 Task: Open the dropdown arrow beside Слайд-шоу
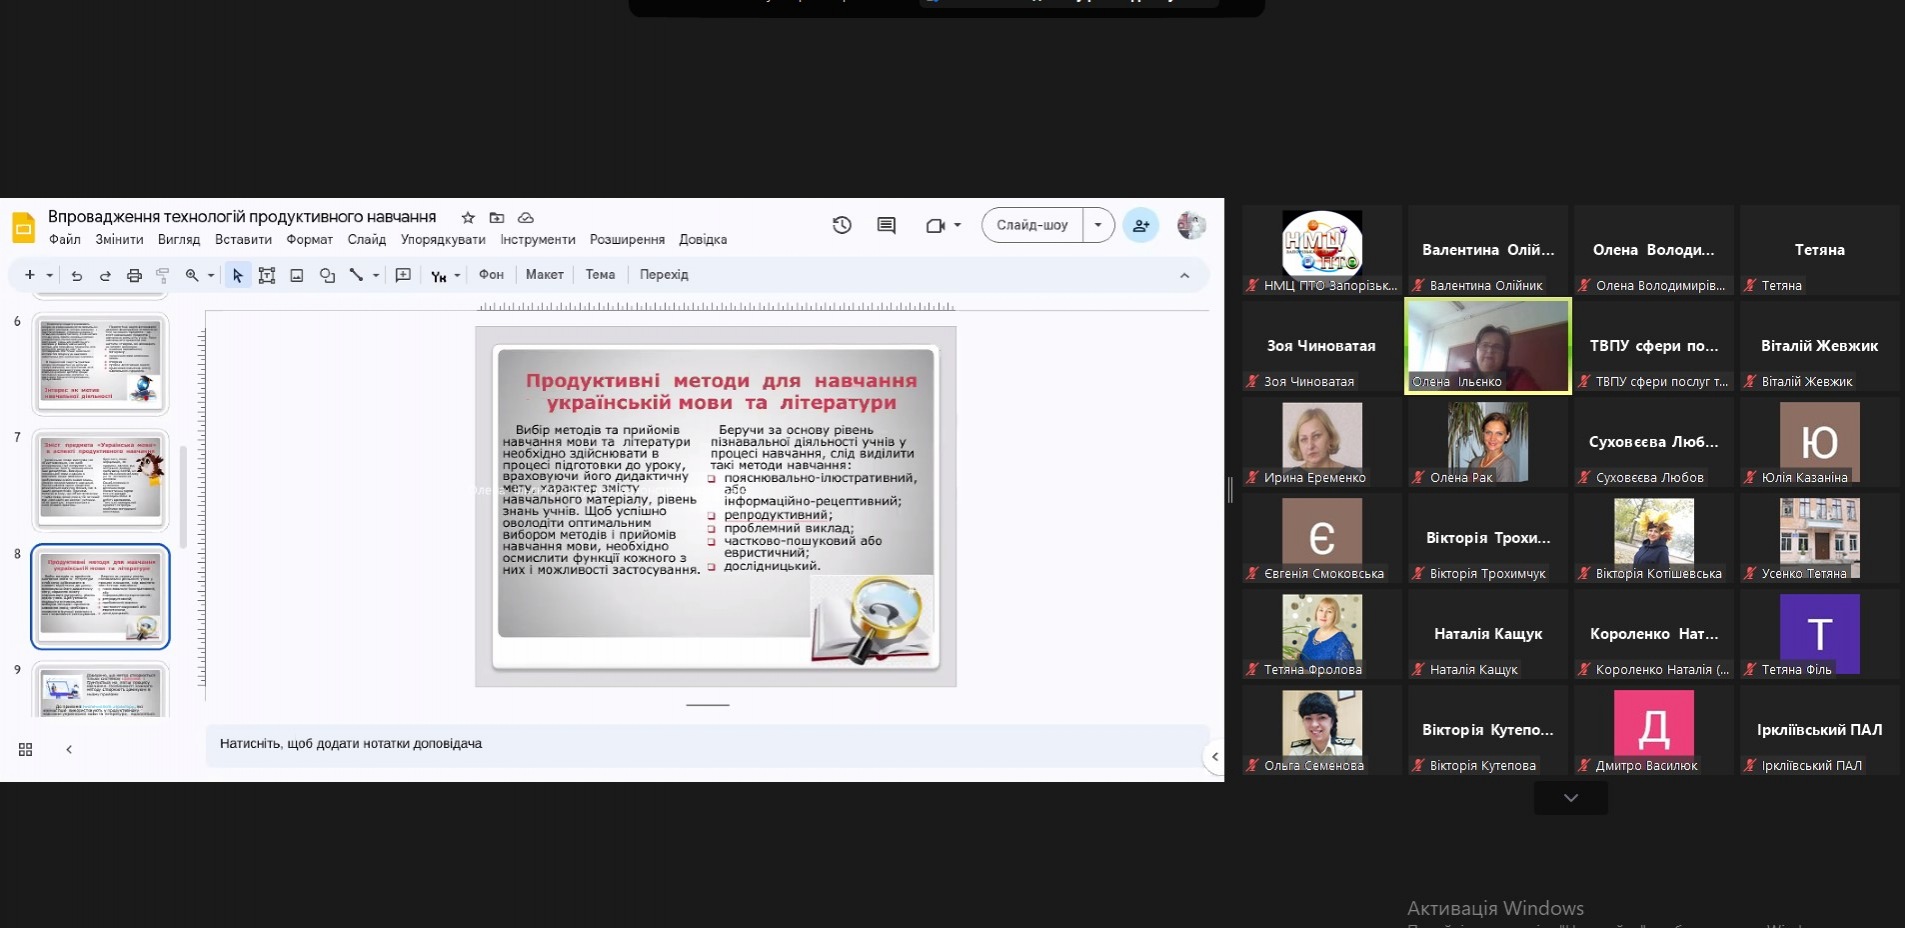(x=1098, y=225)
